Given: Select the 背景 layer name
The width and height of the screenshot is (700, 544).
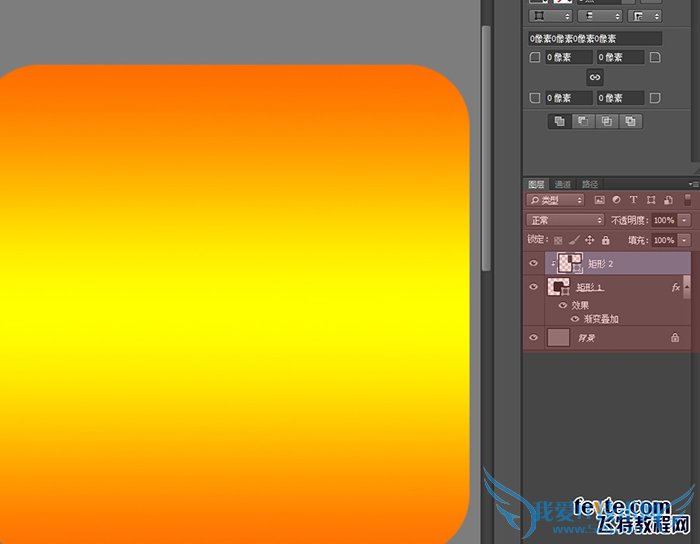Looking at the screenshot, I should coord(586,338).
